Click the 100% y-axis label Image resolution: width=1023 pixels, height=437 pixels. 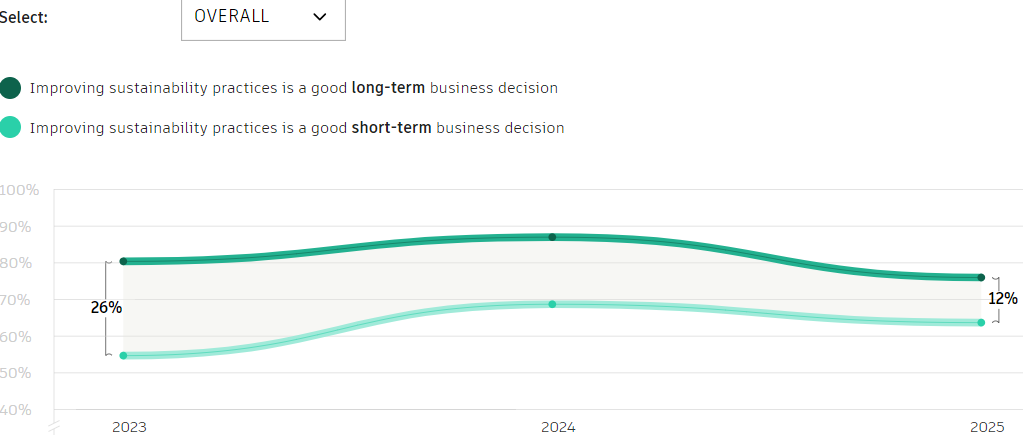[20, 190]
